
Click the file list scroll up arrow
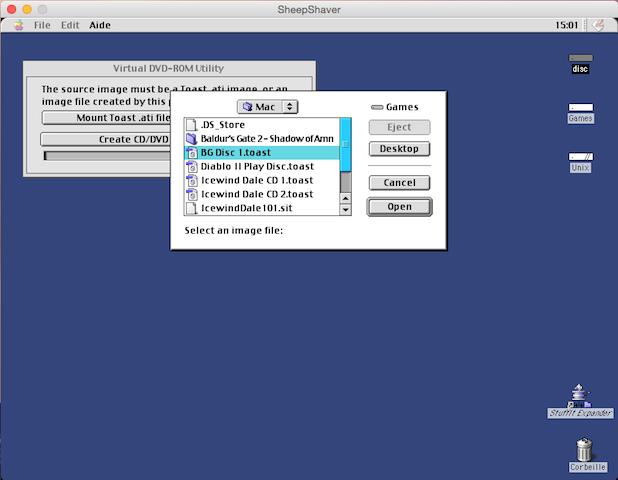click(345, 198)
